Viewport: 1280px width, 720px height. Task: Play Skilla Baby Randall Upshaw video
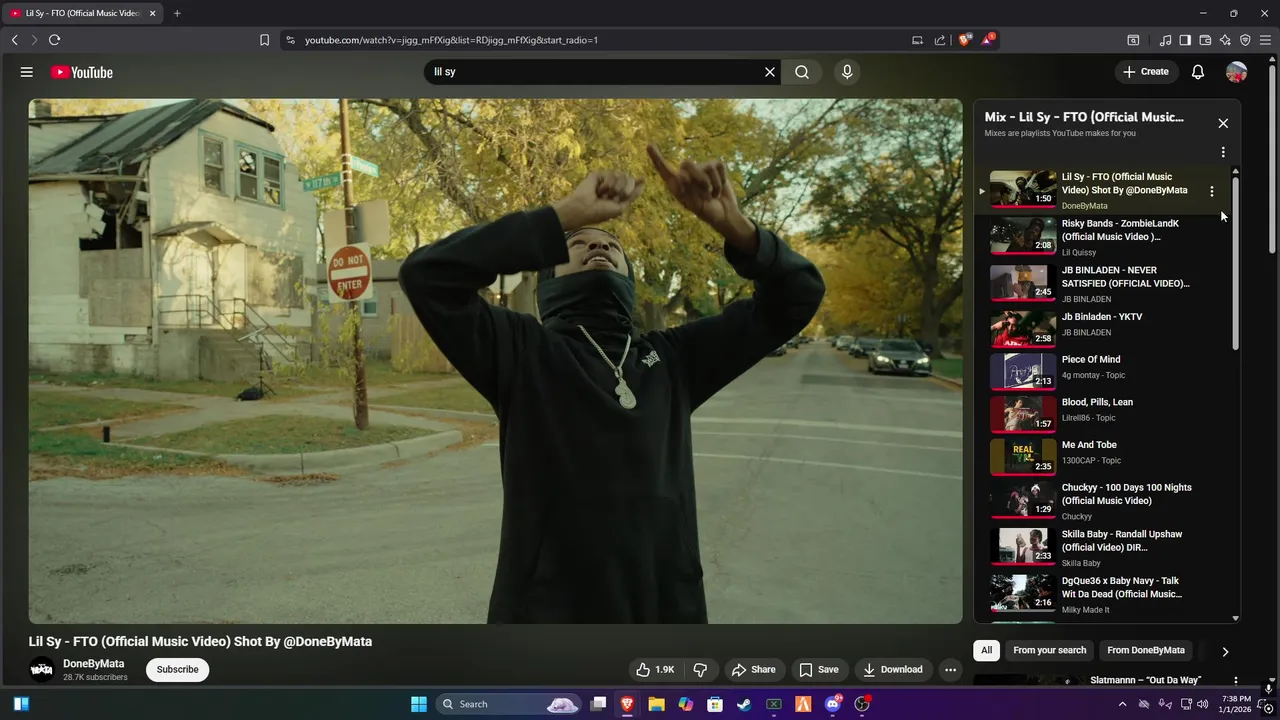pyautogui.click(x=1101, y=548)
